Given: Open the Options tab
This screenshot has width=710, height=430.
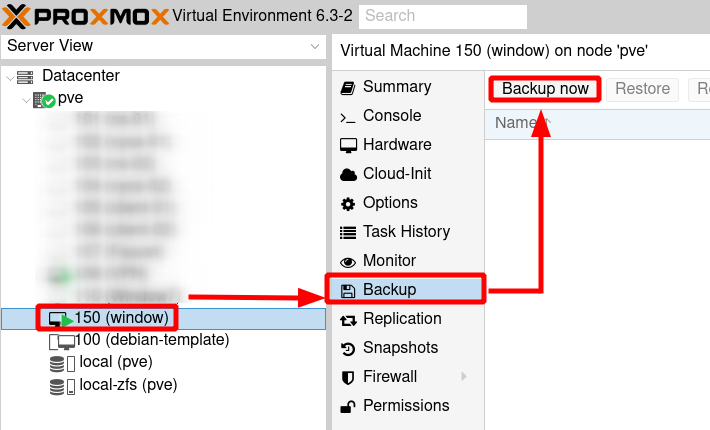Looking at the screenshot, I should [x=390, y=202].
